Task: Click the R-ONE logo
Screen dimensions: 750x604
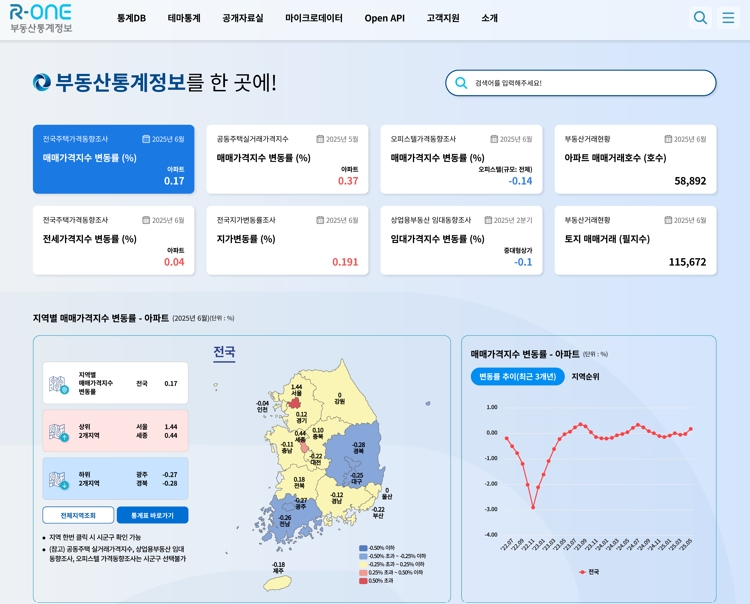Action: tap(41, 18)
